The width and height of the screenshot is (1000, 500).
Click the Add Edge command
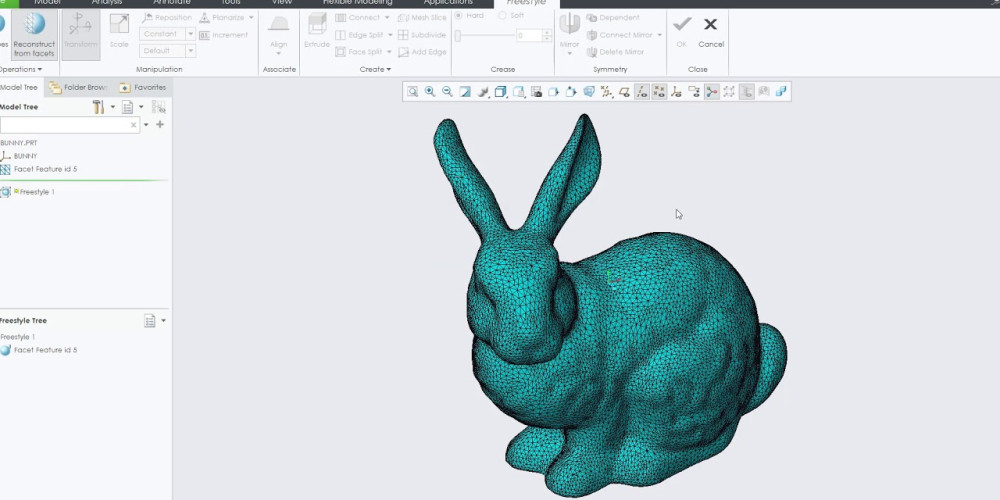click(422, 52)
